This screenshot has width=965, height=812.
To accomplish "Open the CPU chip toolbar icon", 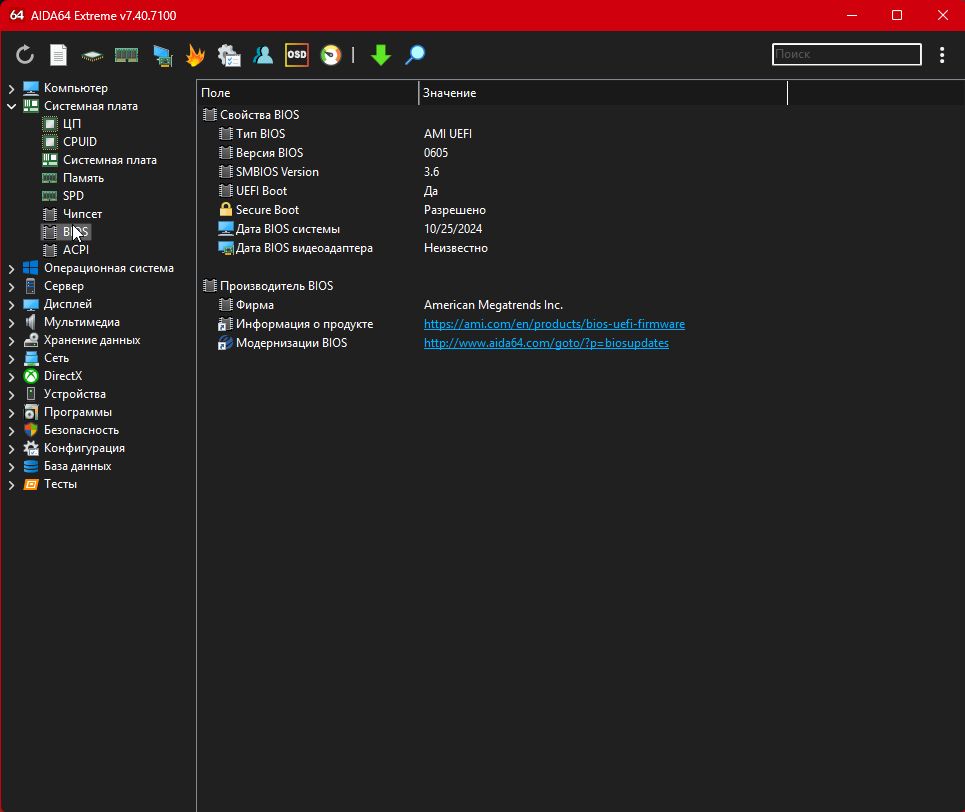I will pyautogui.click(x=92, y=56).
